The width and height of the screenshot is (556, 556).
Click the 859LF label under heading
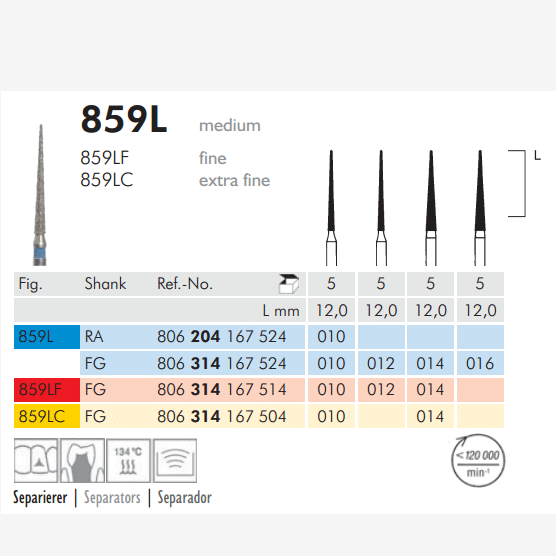click(105, 158)
